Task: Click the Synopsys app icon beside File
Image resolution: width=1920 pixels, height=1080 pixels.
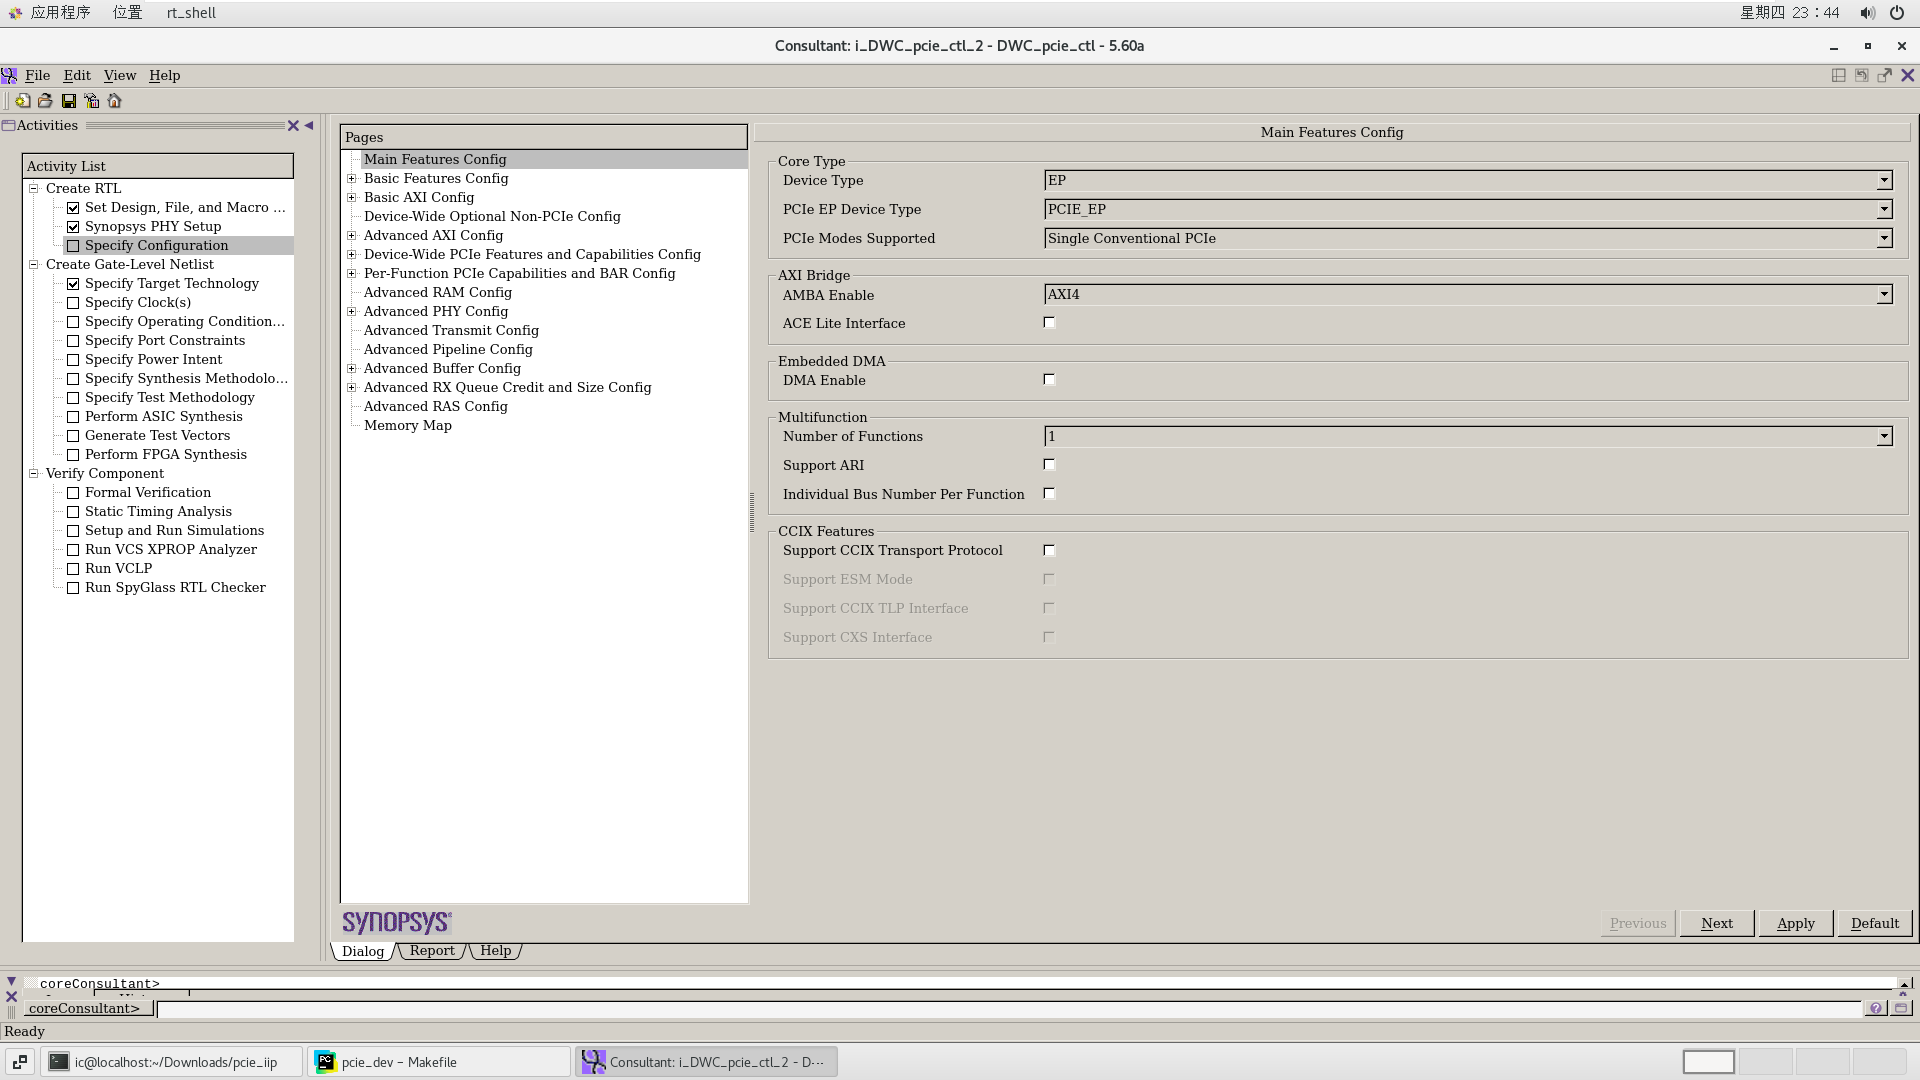Action: pyautogui.click(x=9, y=76)
